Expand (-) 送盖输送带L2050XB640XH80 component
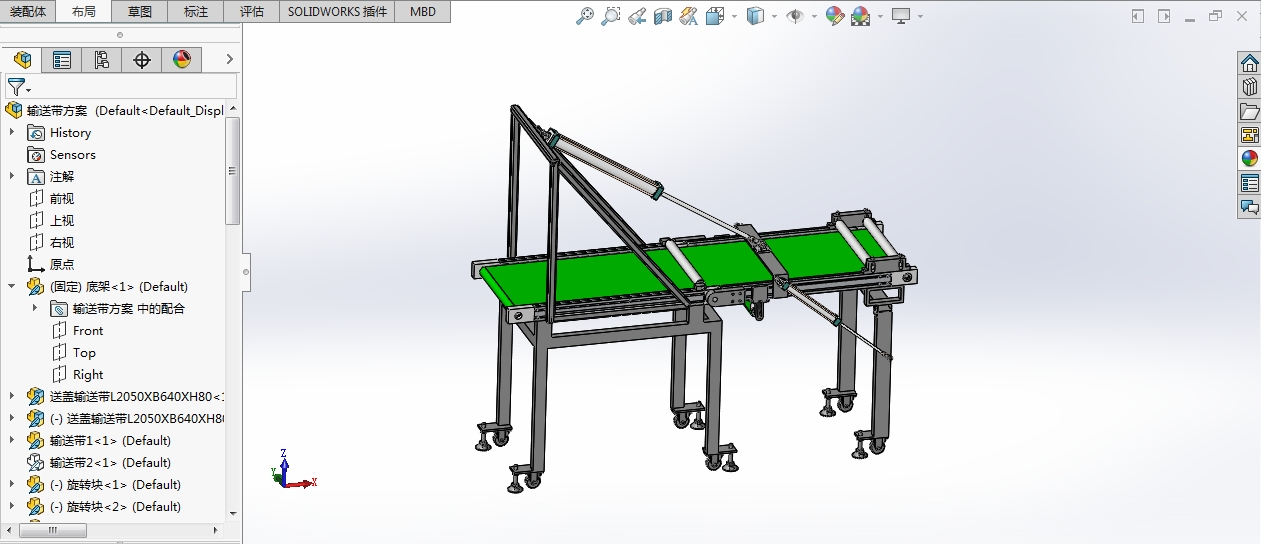This screenshot has height=544, width=1261. (x=12, y=418)
